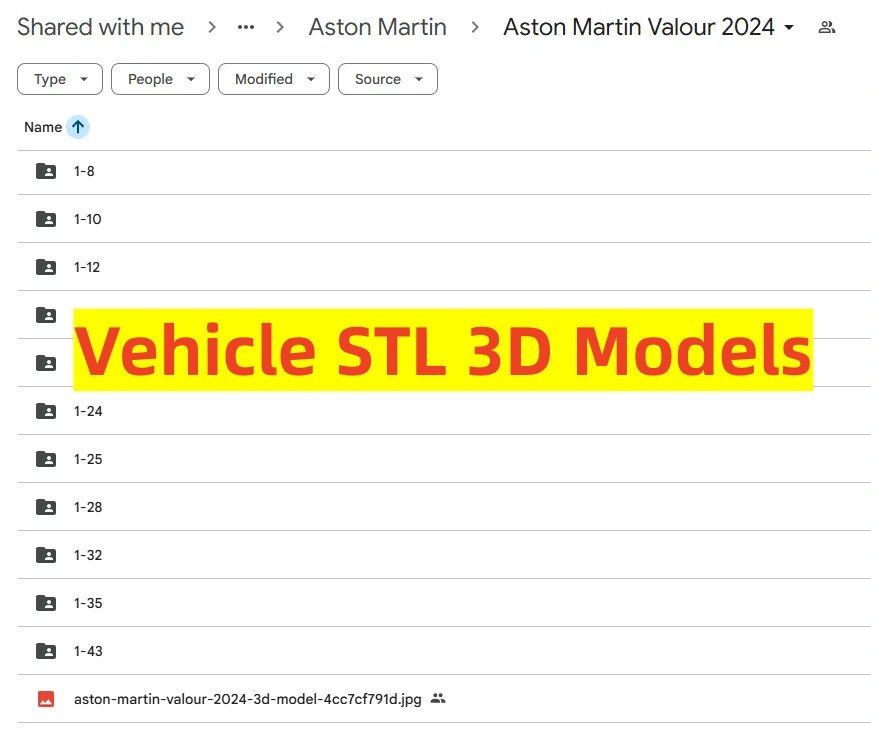Screen dimensions: 871x745
Task: Click the Name column header
Action: (x=43, y=127)
